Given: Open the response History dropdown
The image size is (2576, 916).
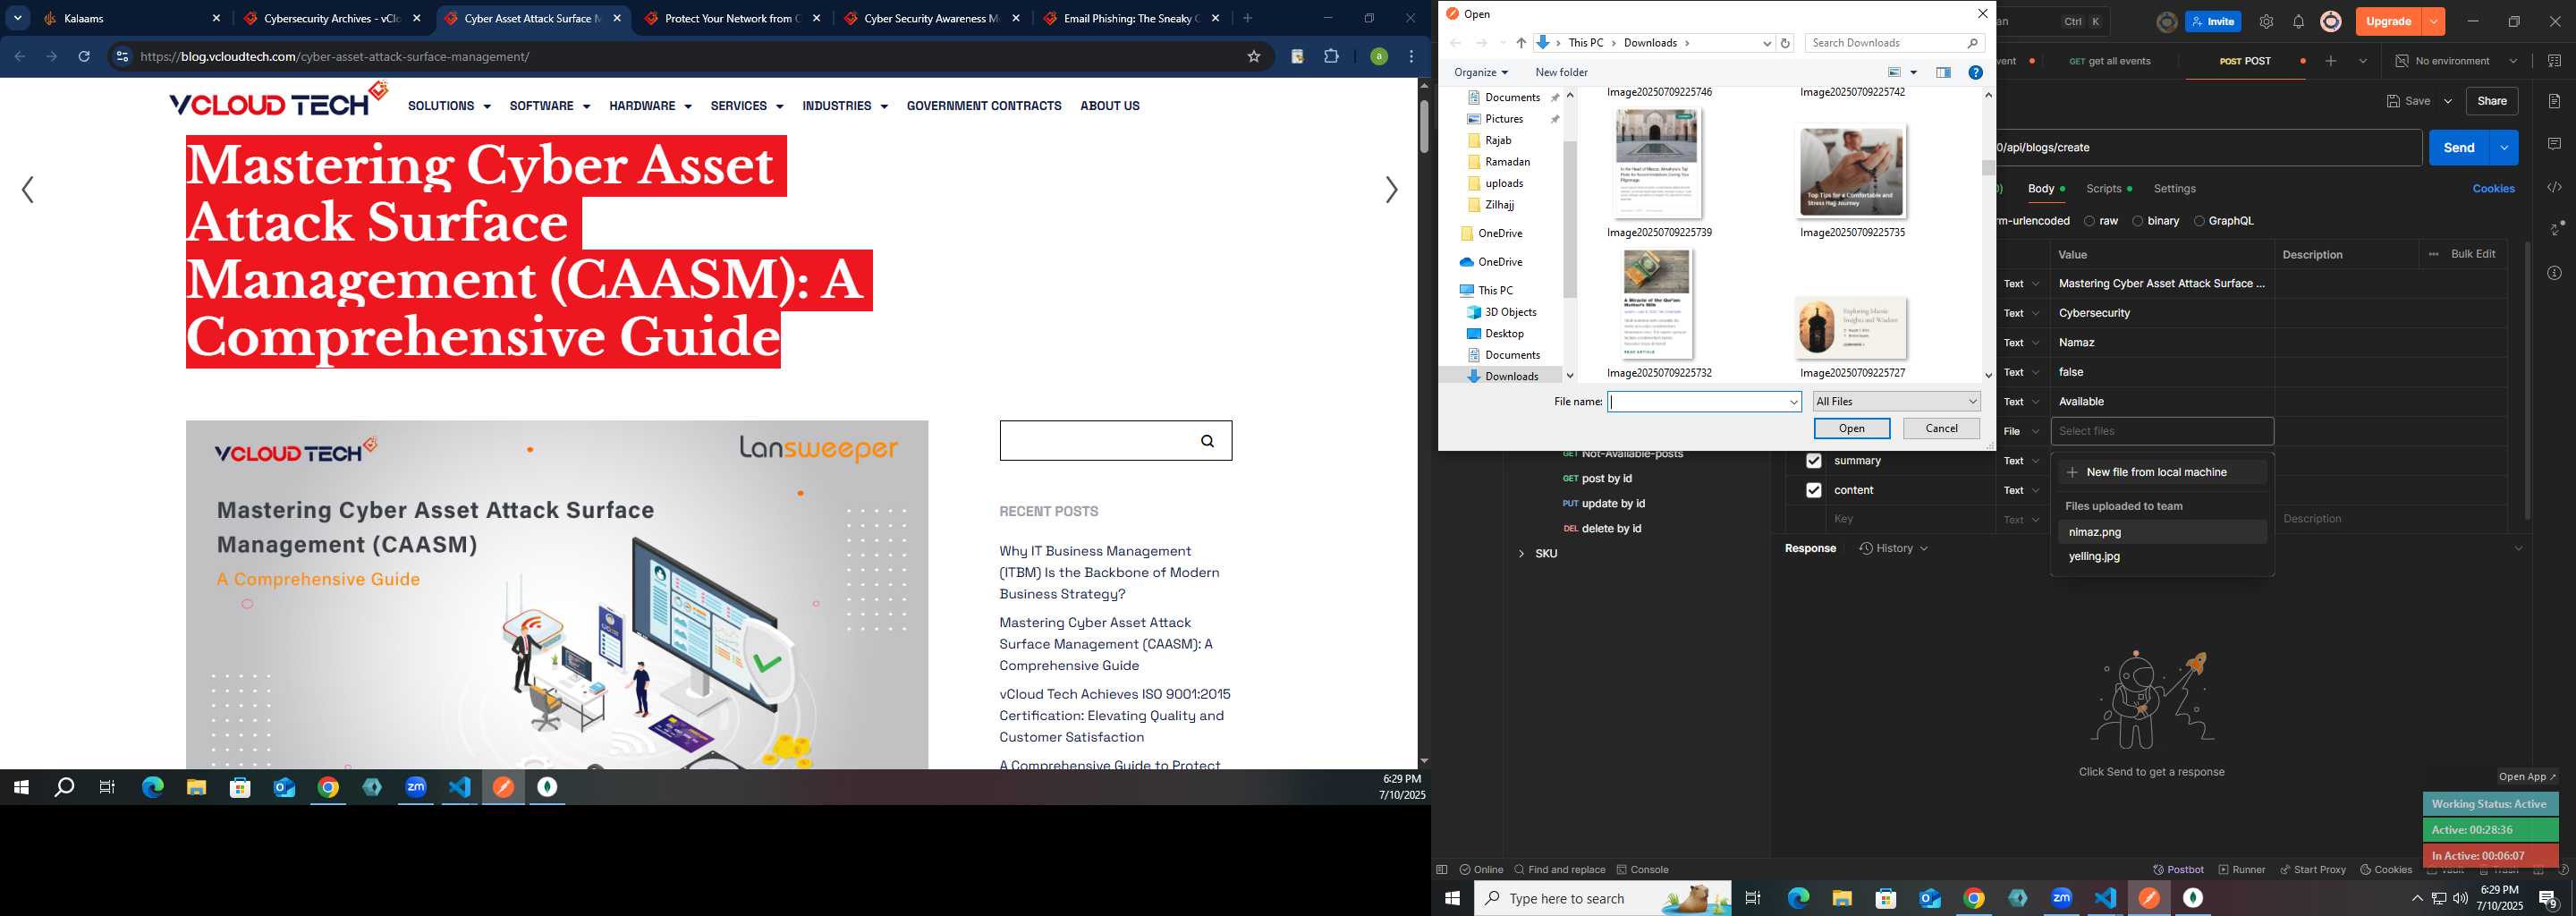Looking at the screenshot, I should pos(1893,548).
